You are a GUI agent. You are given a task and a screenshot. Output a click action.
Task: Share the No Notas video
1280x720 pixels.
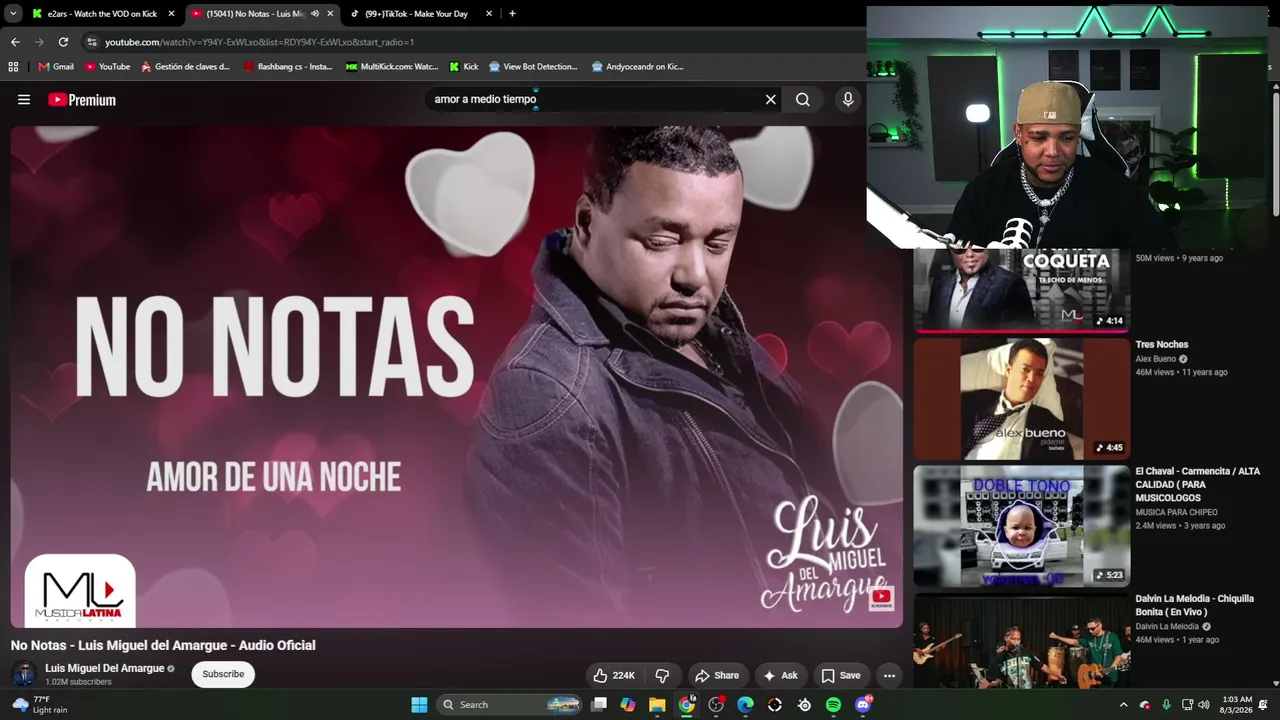point(717,676)
